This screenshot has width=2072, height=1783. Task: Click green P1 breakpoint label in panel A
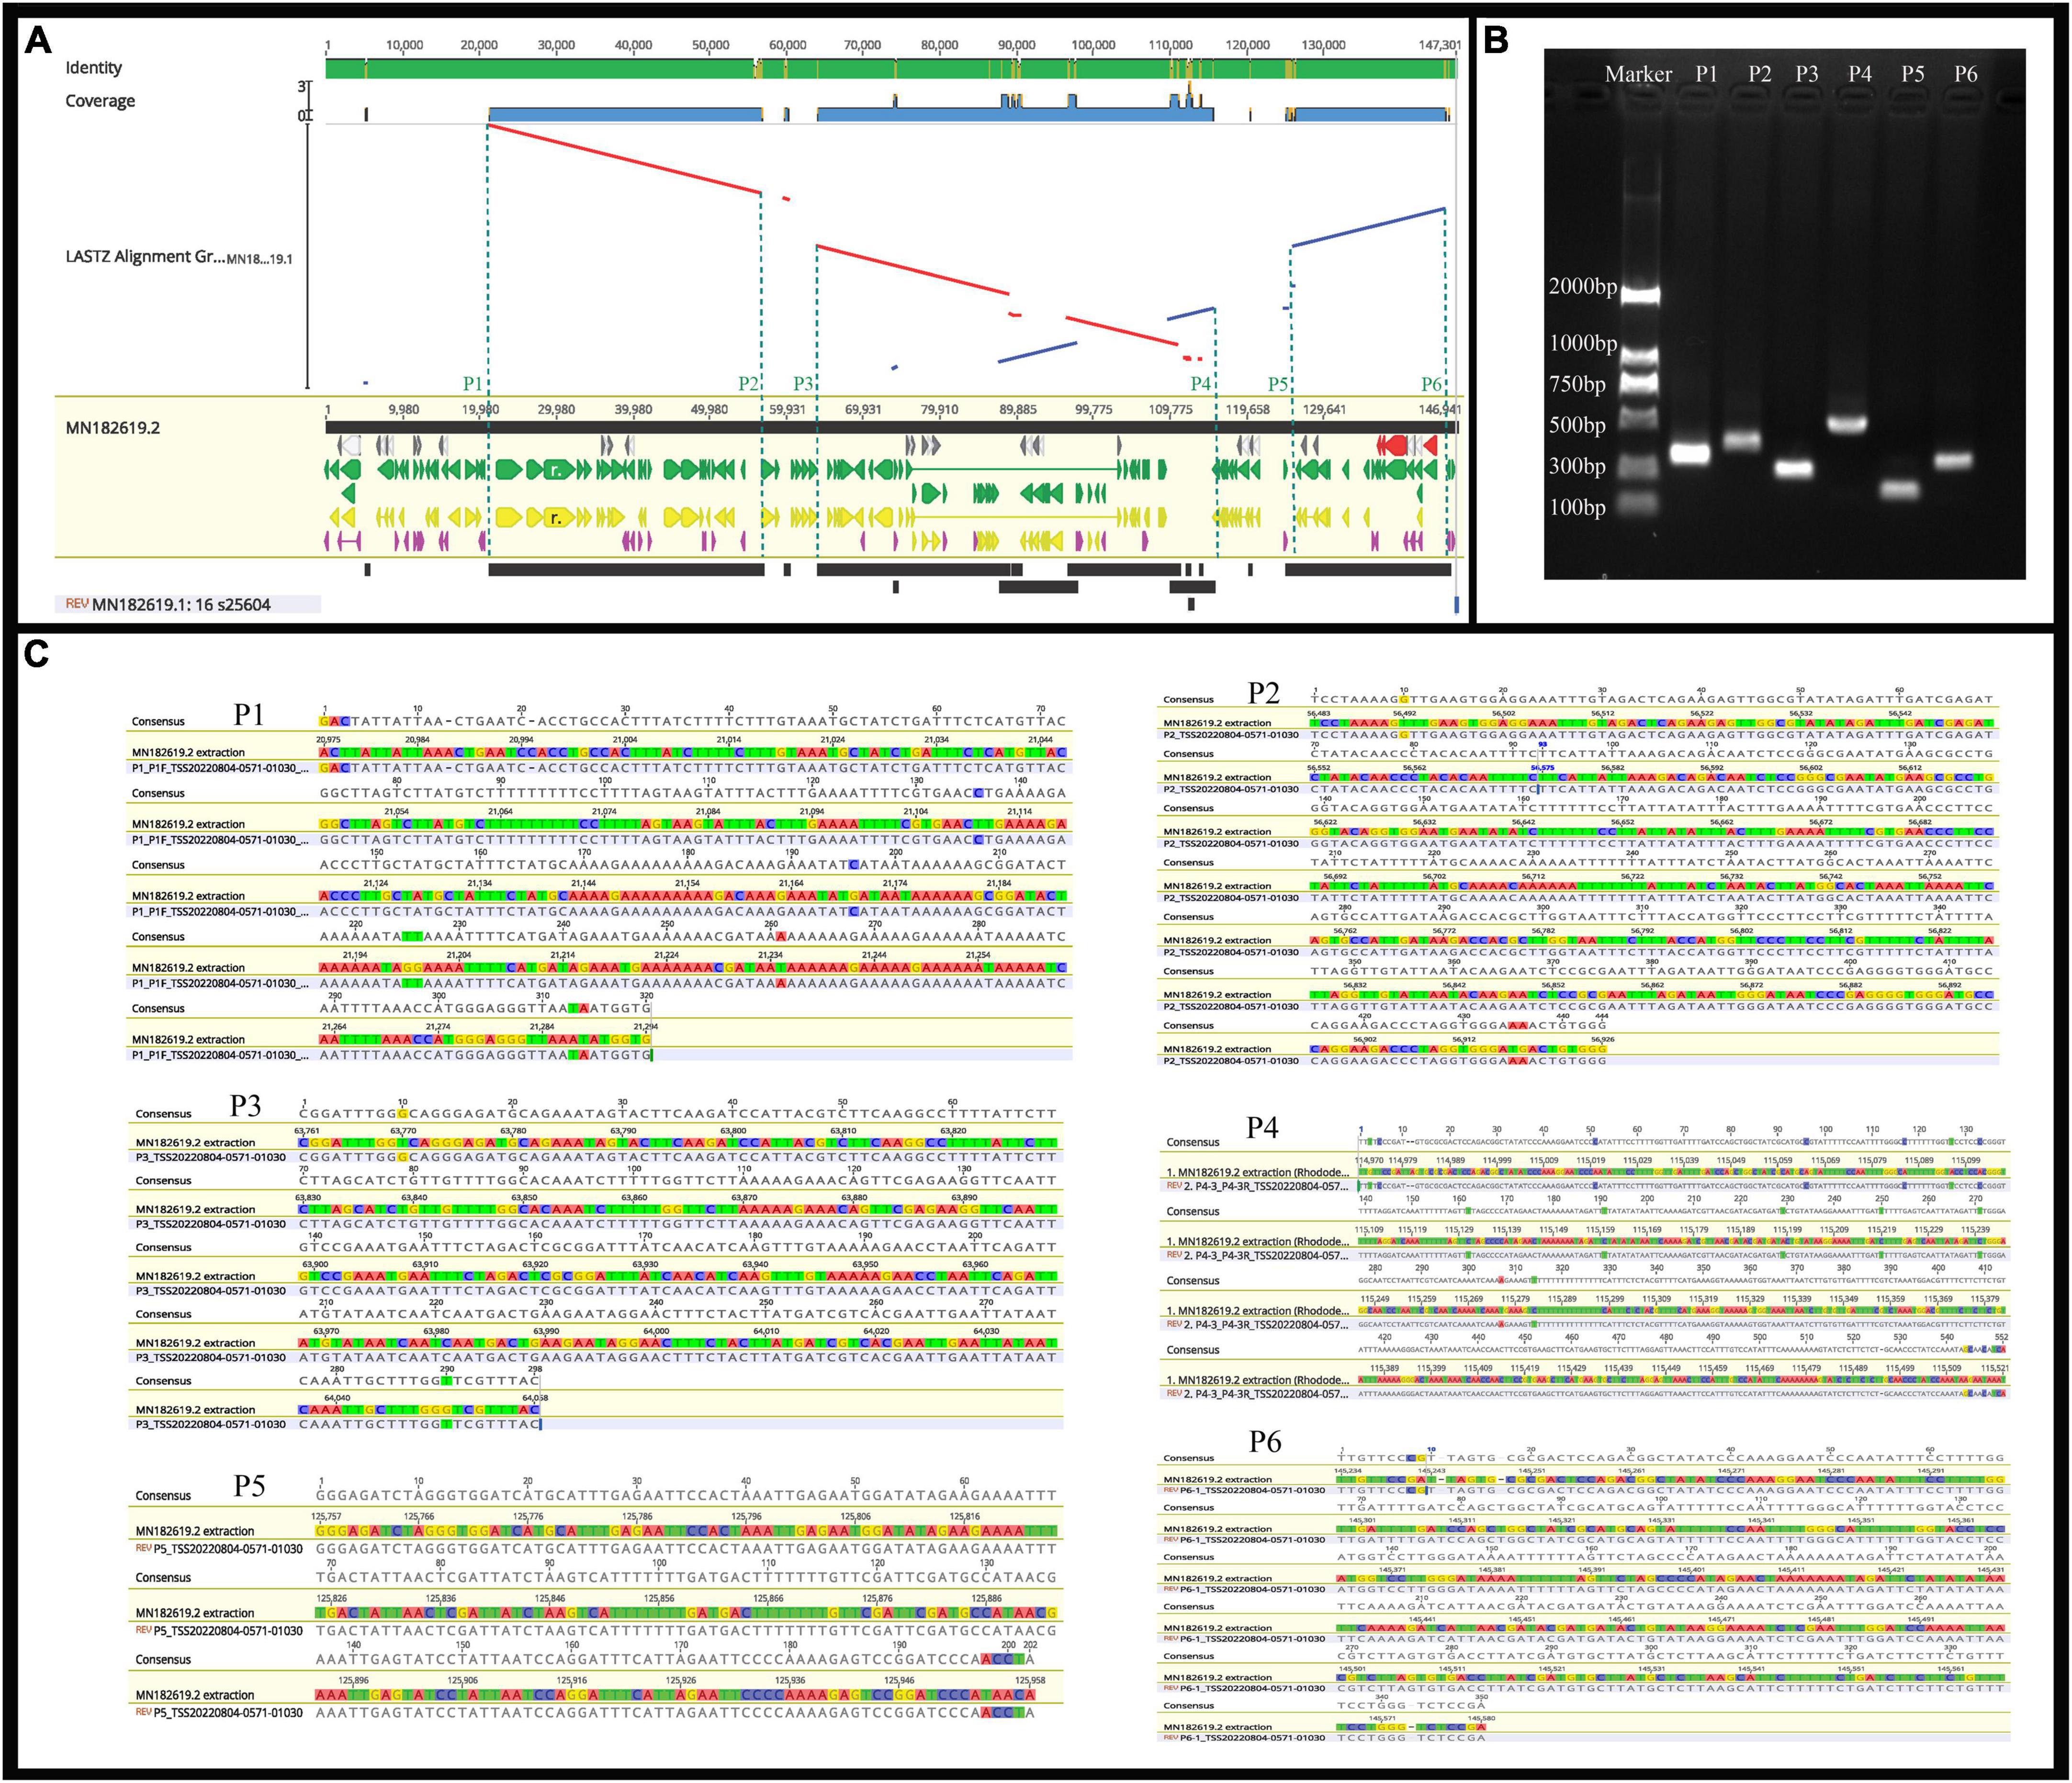(x=473, y=384)
